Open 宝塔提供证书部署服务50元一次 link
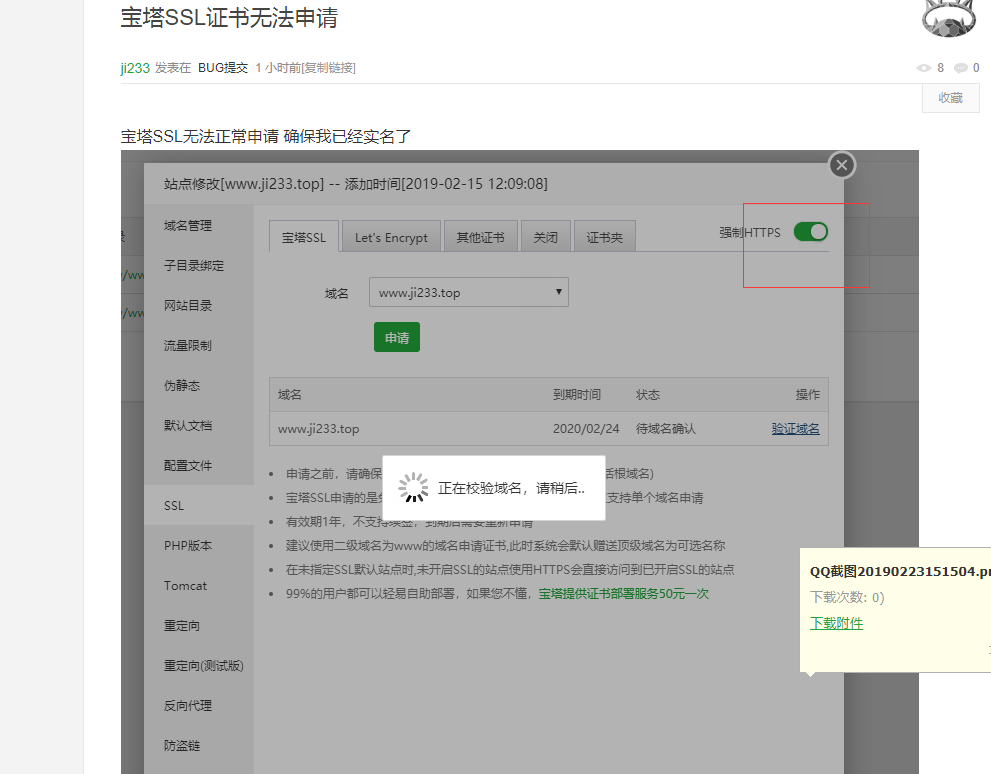This screenshot has width=991, height=774. tap(624, 593)
